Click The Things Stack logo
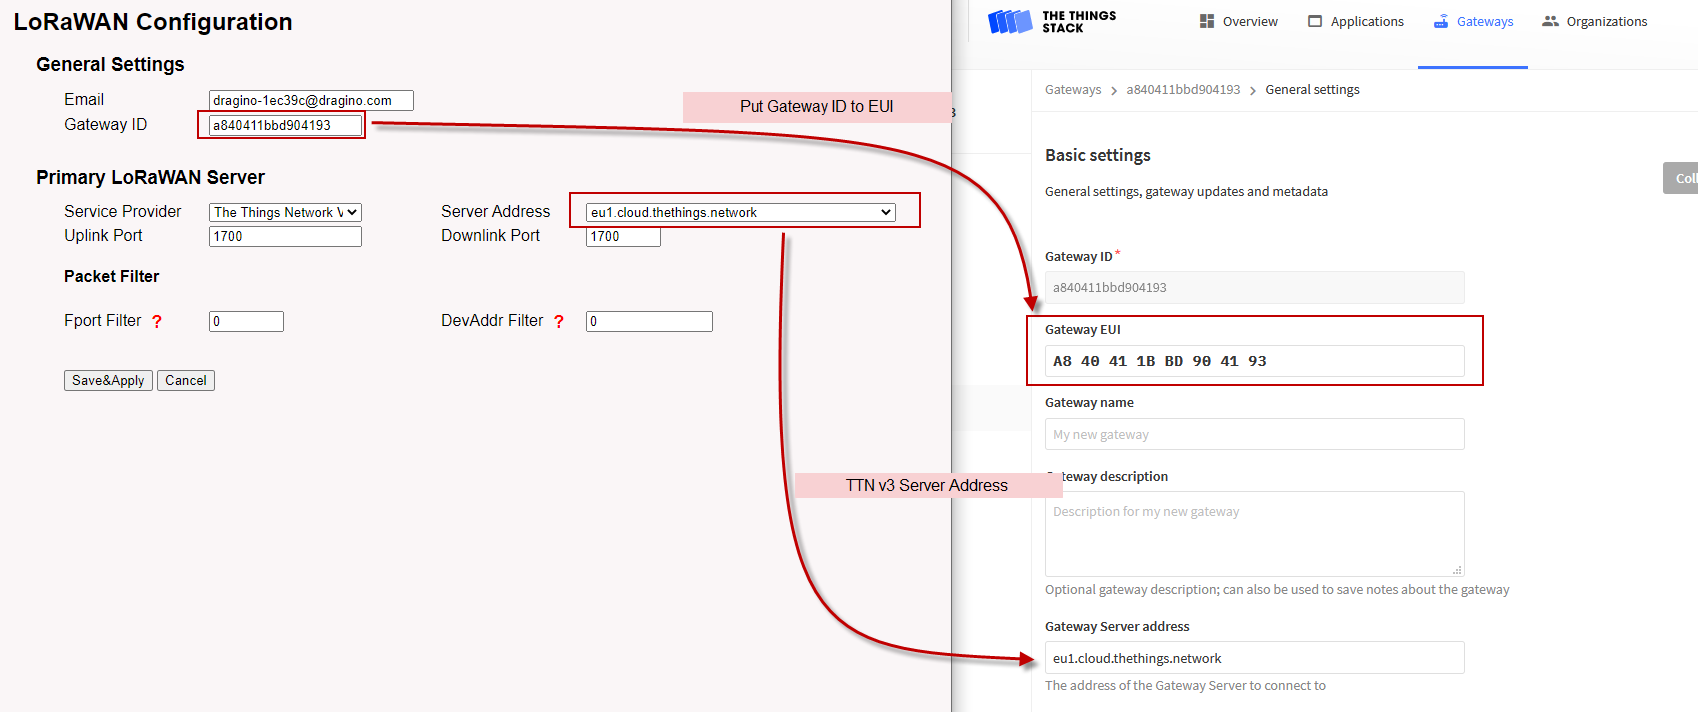Viewport: 1698px width, 712px height. [x=1052, y=22]
